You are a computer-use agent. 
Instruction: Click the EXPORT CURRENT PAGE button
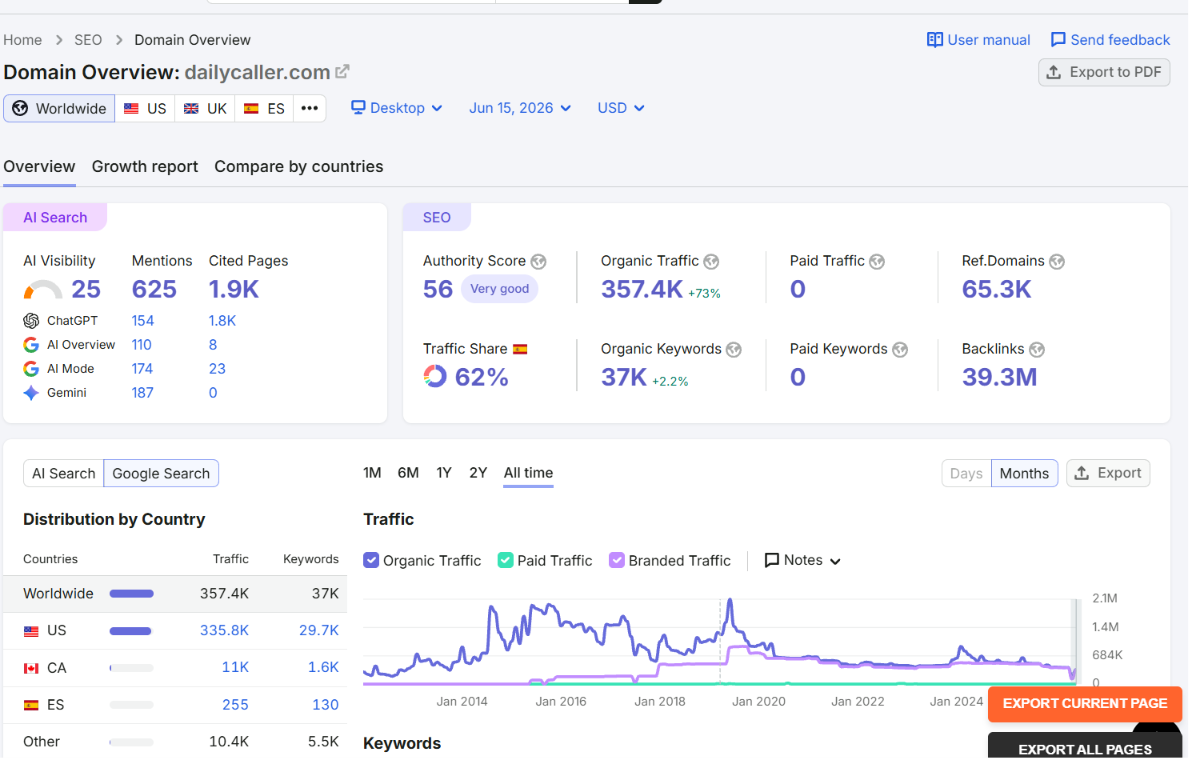(x=1084, y=703)
